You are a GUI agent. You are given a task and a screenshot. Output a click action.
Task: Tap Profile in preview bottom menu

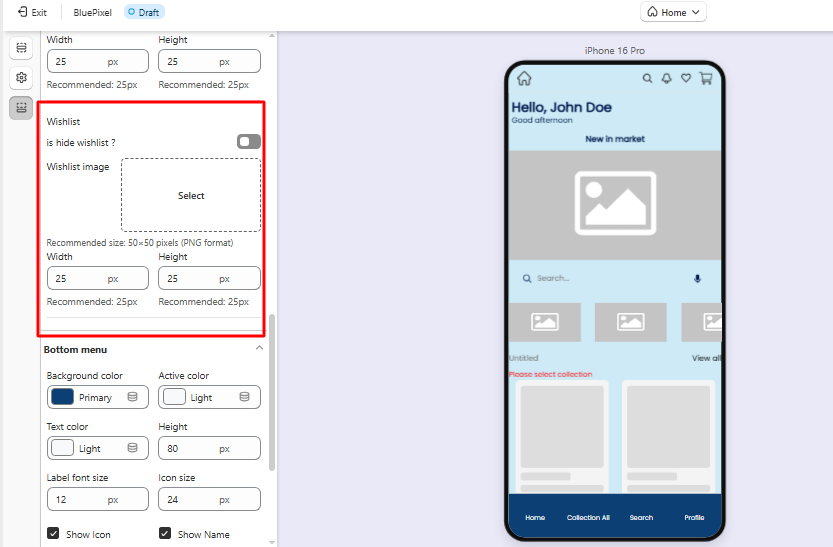694,518
